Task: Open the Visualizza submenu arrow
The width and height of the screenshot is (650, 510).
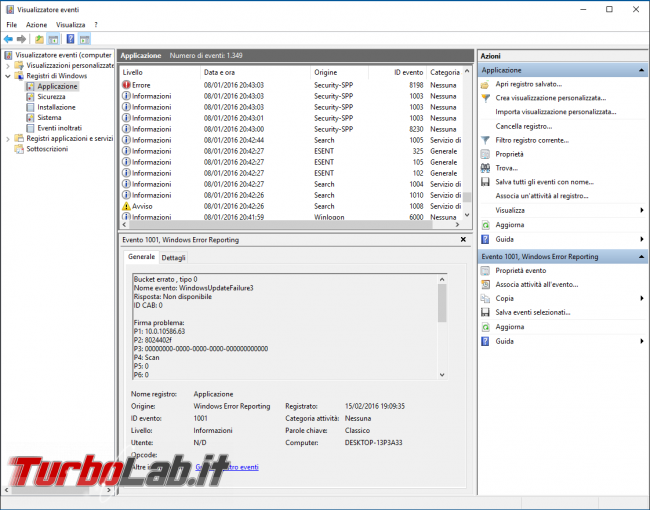Action: [x=641, y=210]
